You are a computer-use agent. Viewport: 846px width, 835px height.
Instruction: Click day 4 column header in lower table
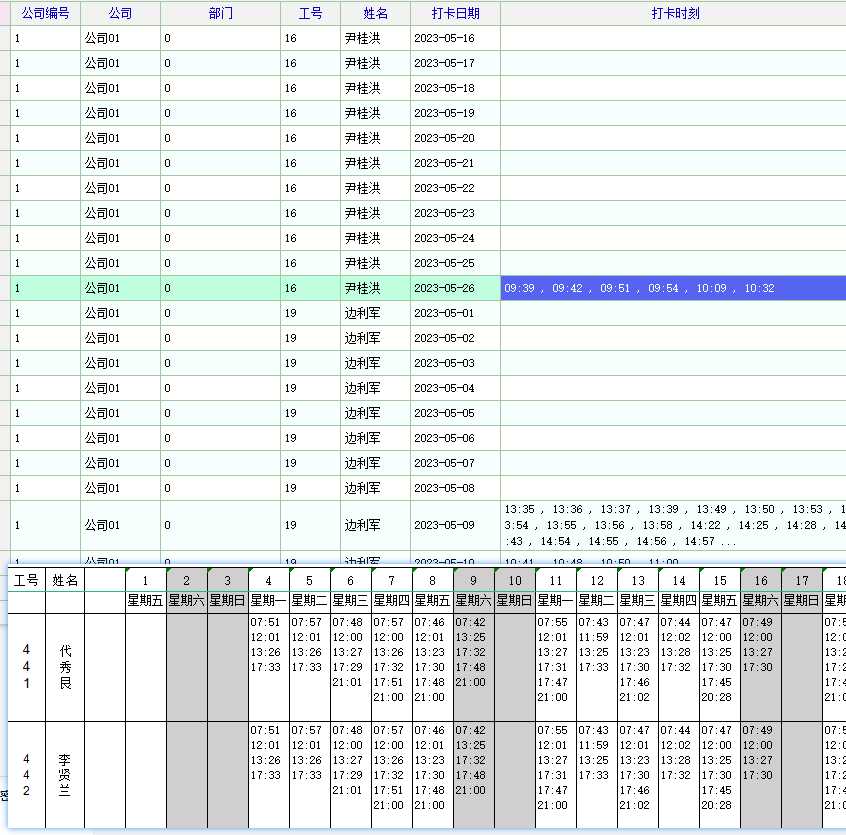[x=268, y=580]
